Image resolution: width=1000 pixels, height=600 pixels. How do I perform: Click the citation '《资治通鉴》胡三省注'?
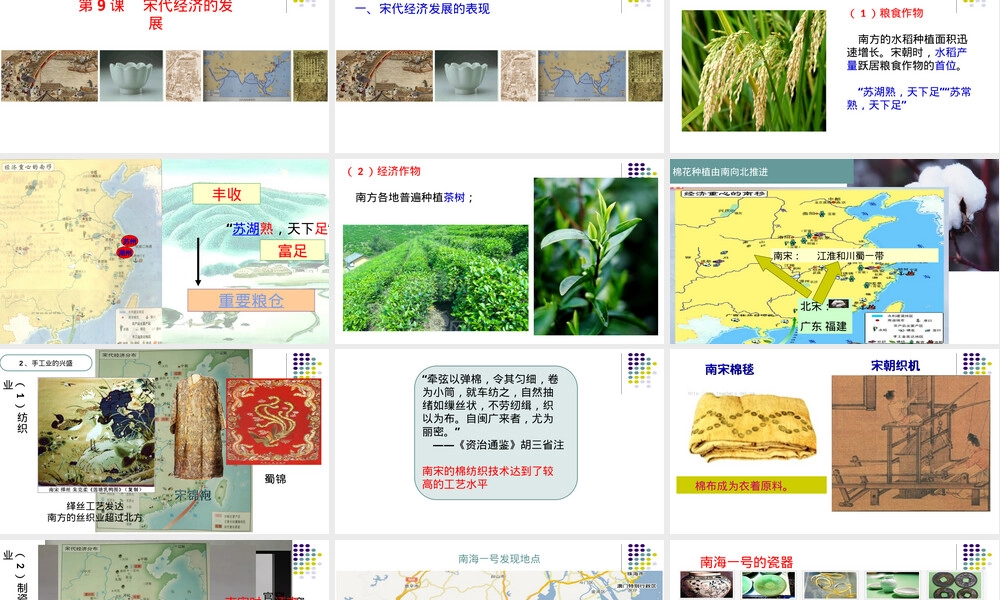pos(510,445)
